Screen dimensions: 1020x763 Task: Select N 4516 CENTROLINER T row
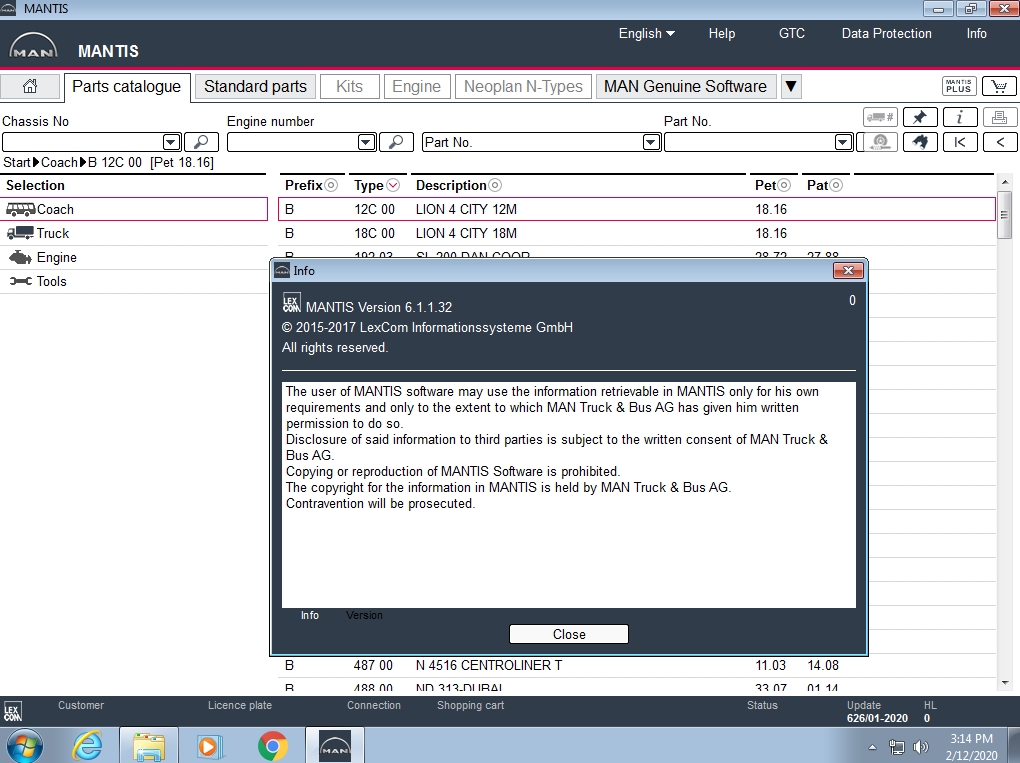(x=637, y=665)
